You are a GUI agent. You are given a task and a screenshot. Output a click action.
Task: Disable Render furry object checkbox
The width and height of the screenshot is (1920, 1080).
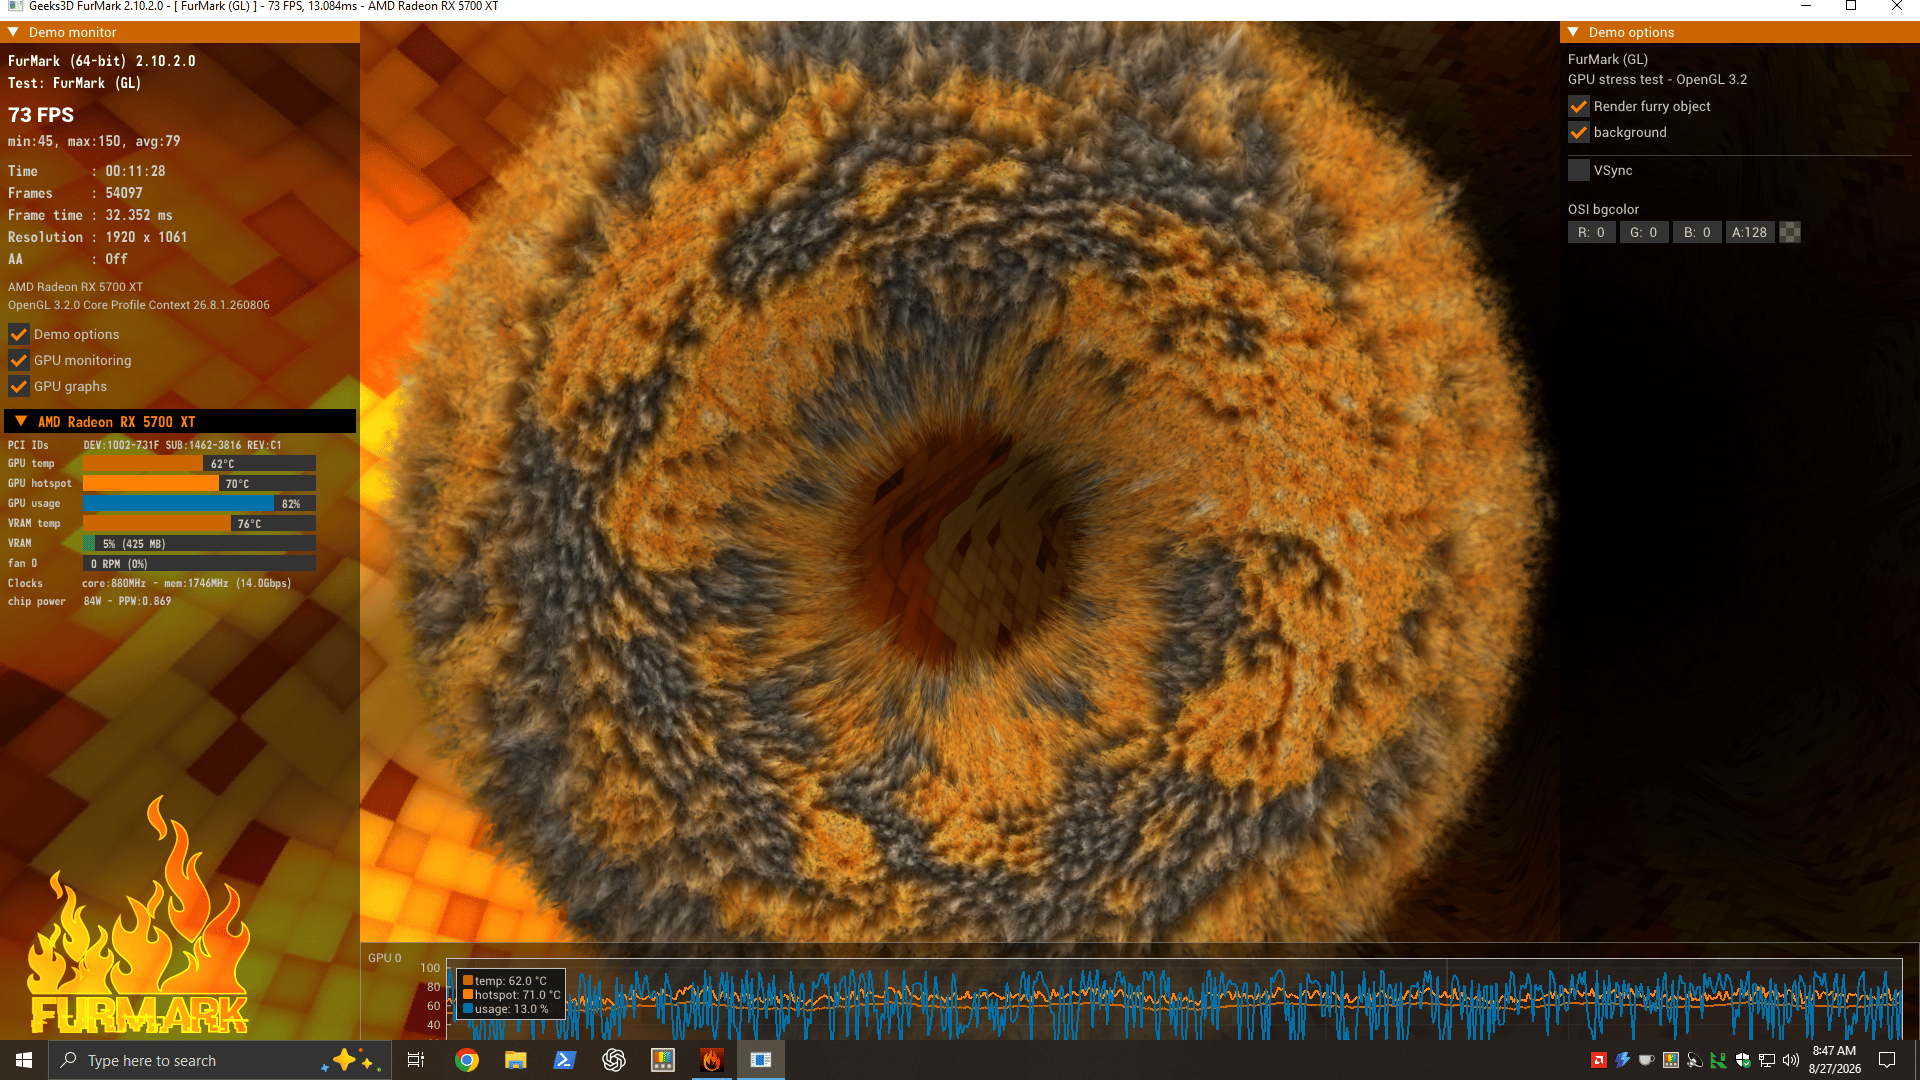coord(1579,106)
